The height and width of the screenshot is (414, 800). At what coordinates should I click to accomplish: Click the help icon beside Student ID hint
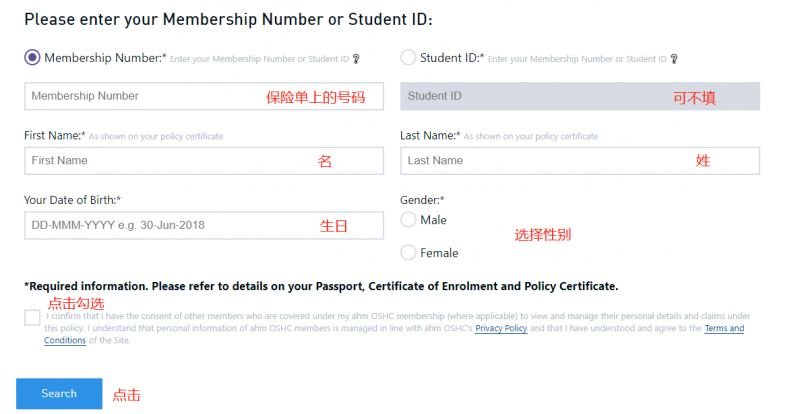click(x=674, y=59)
